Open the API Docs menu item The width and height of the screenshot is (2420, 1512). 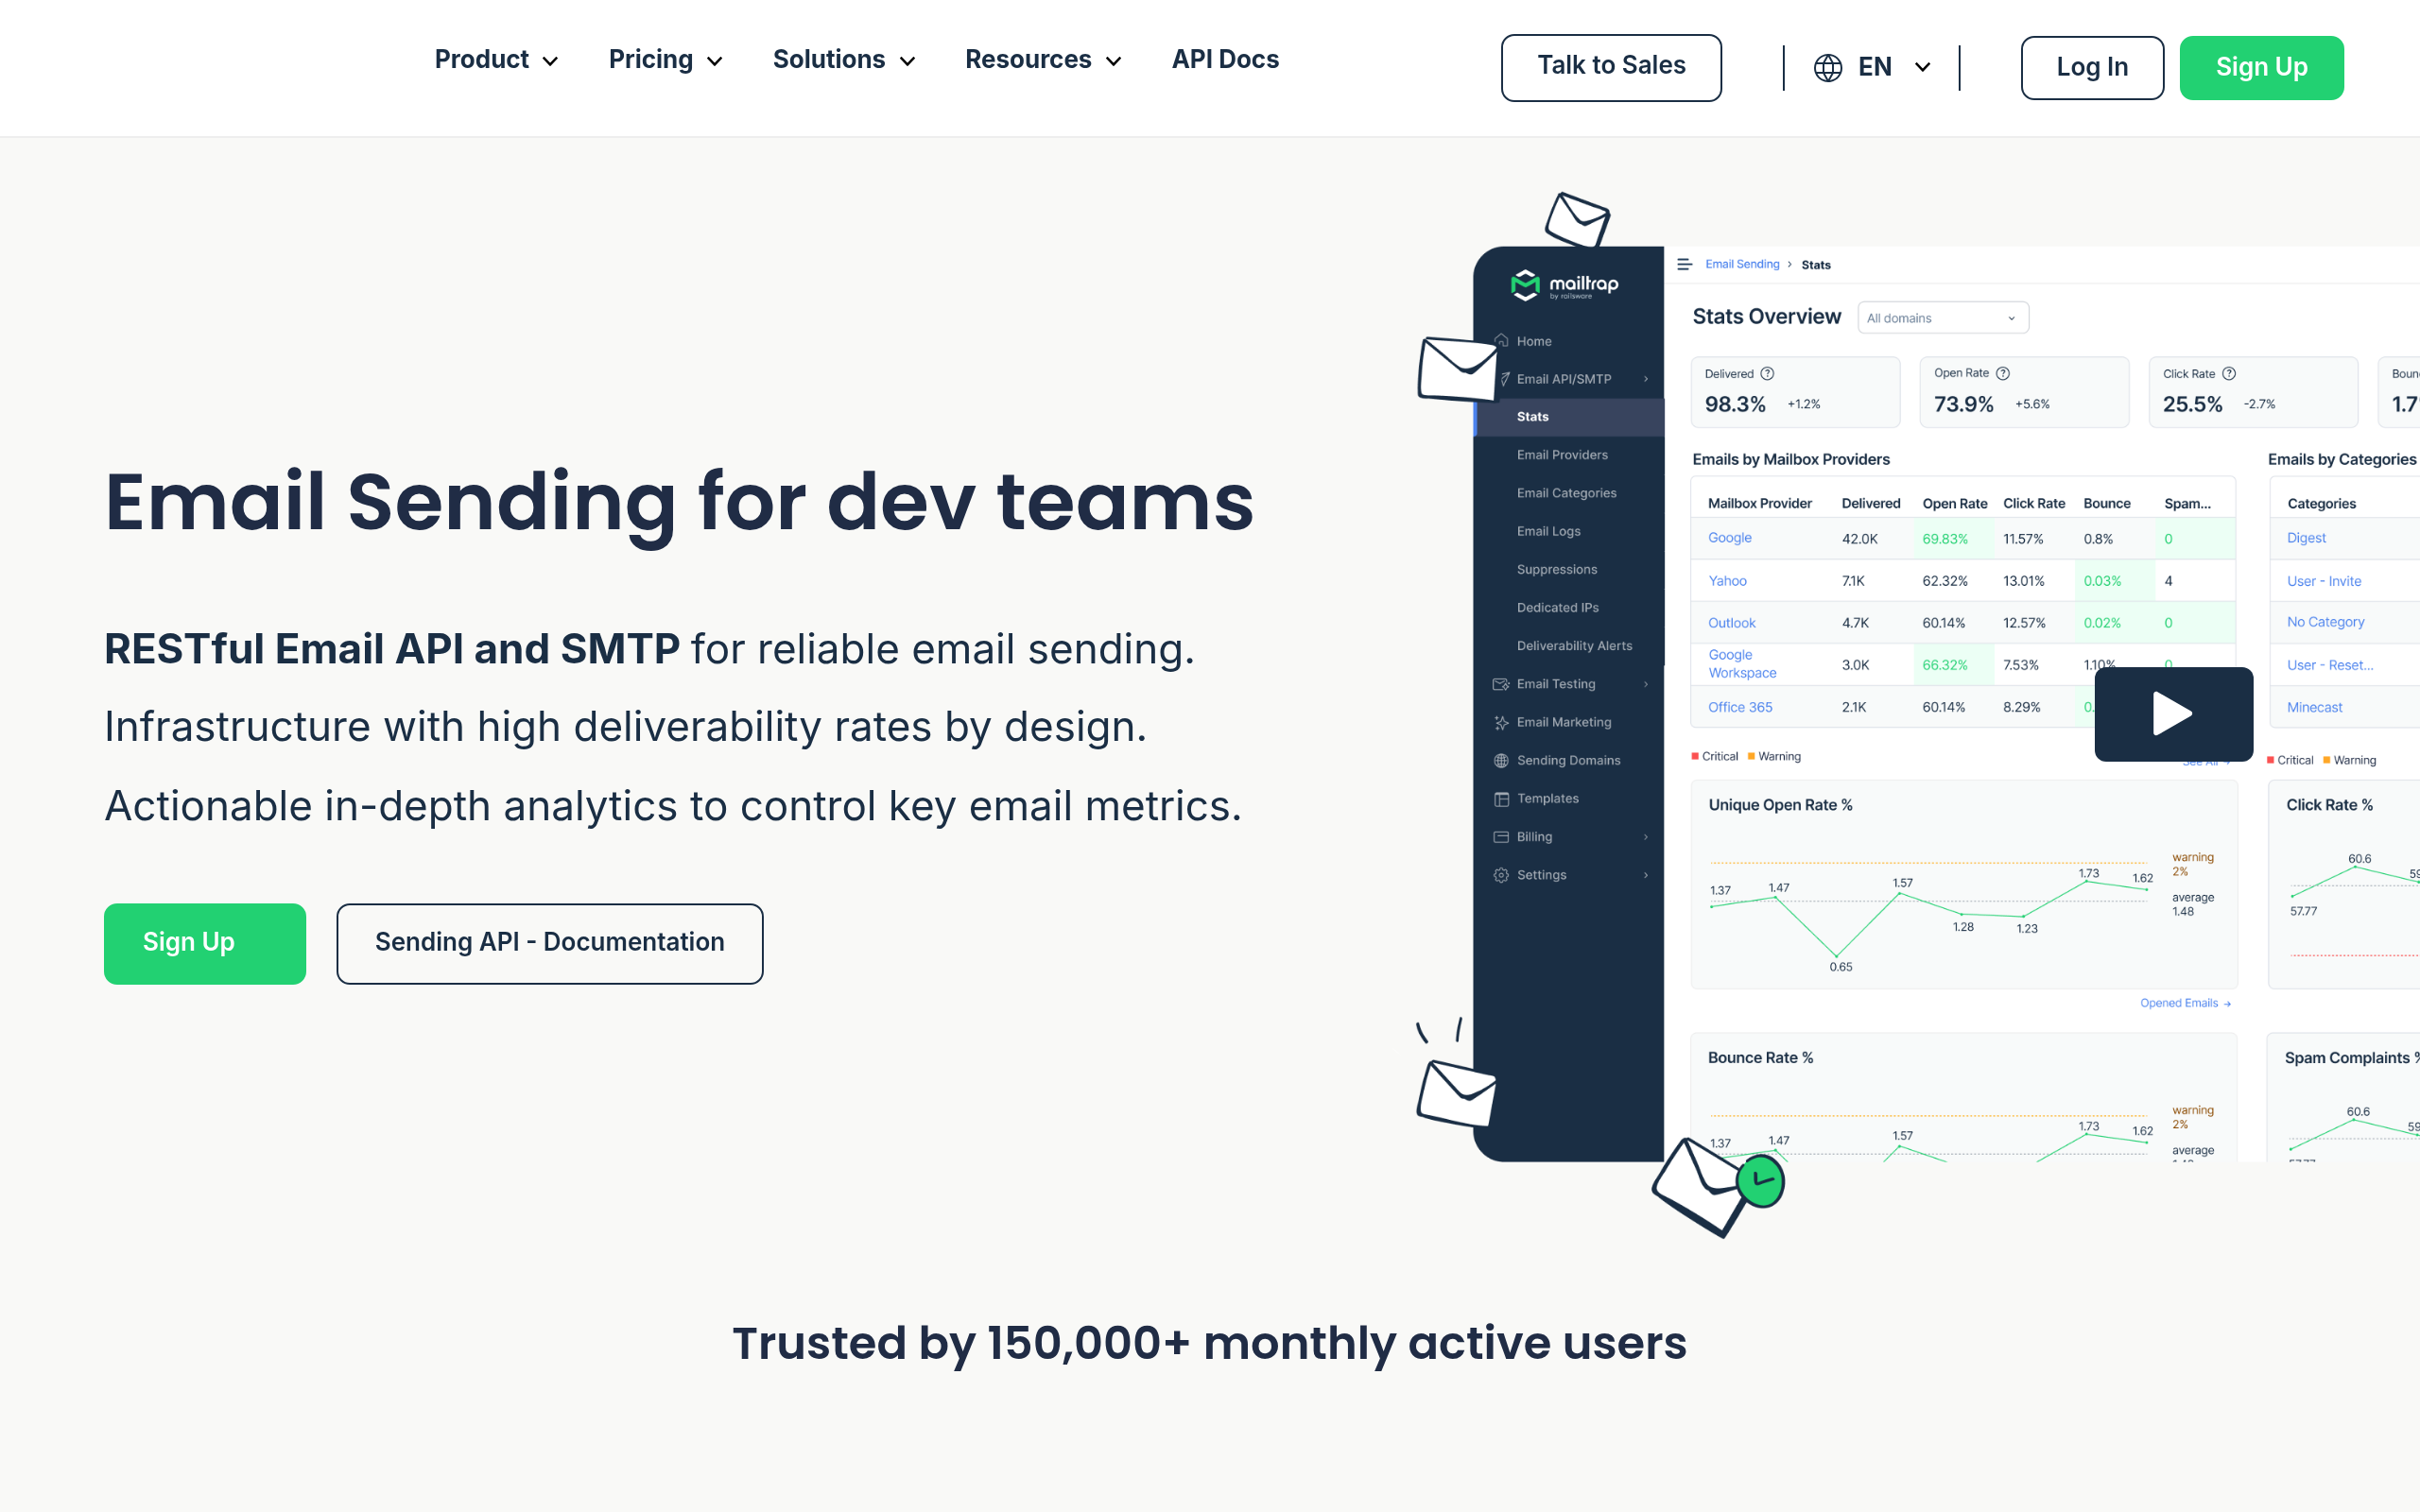click(1225, 60)
